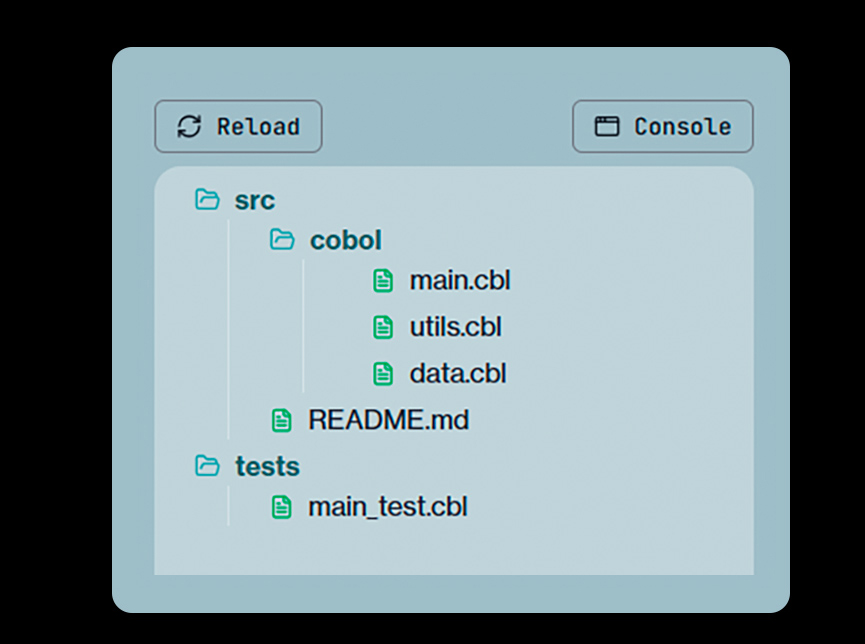Viewport: 865px width, 644px height.
Task: Click the file icon beside data.cbl
Action: coord(383,373)
